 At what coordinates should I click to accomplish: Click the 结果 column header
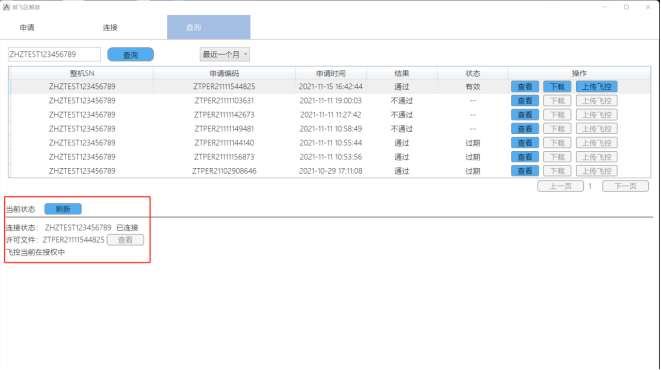tap(402, 73)
